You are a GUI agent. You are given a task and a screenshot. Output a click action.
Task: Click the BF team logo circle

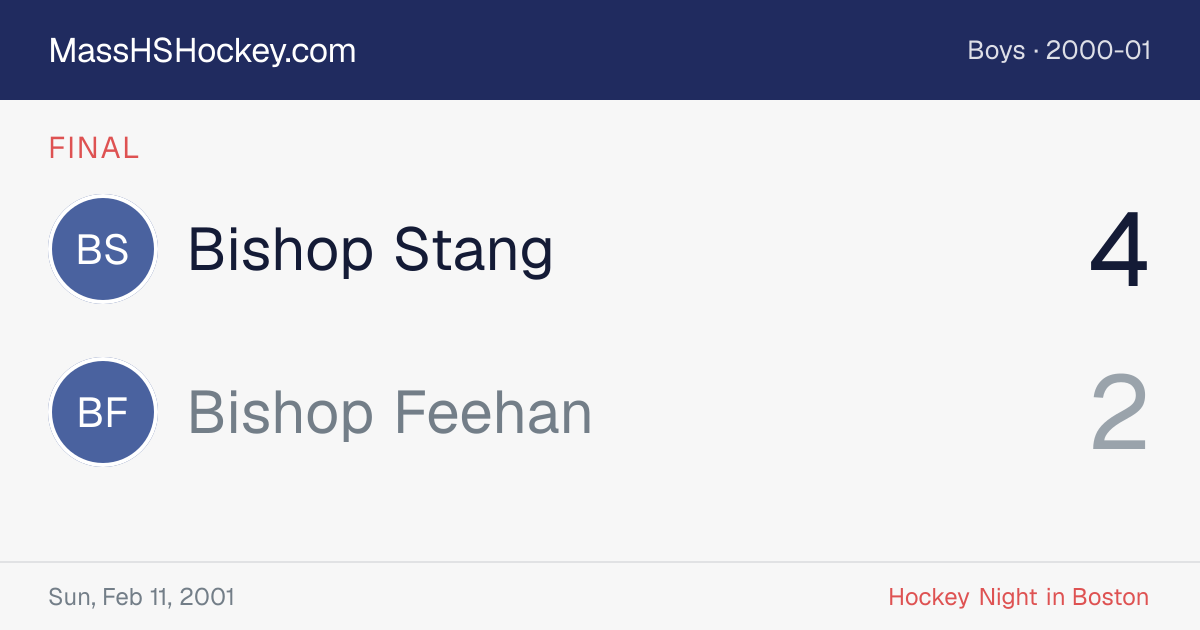coord(103,412)
